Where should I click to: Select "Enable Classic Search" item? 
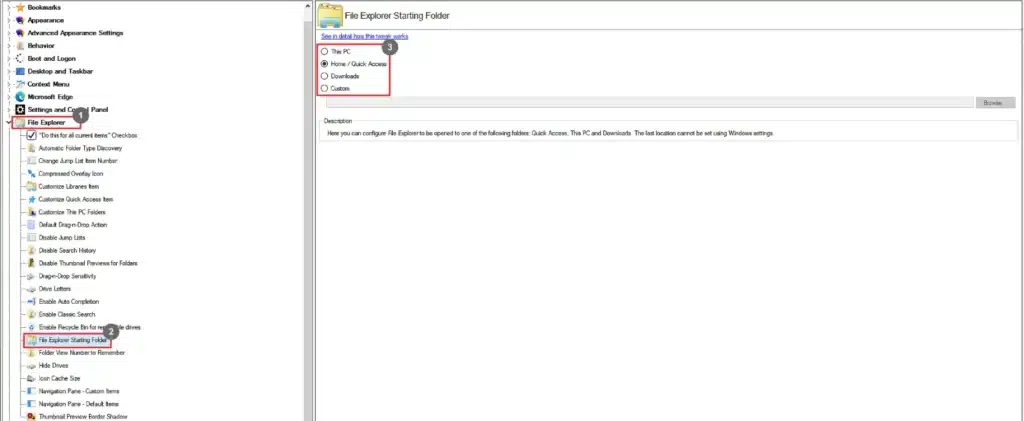67,315
